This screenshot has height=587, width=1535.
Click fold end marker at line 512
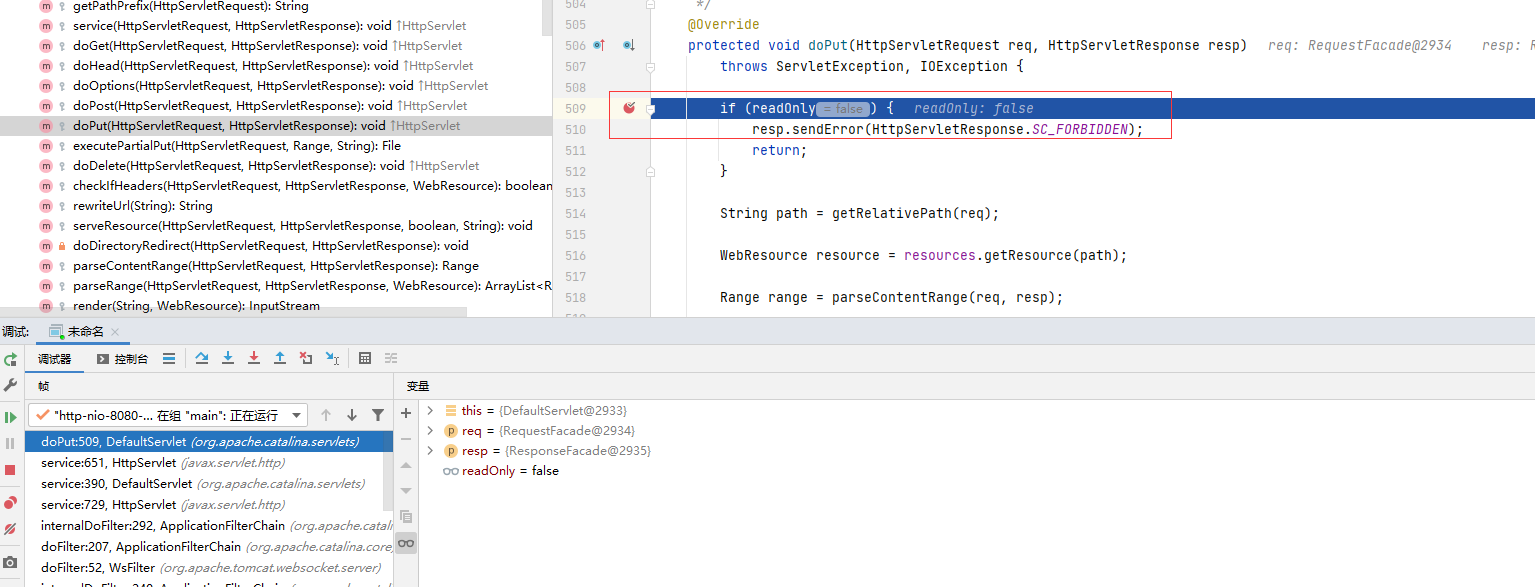[x=651, y=171]
